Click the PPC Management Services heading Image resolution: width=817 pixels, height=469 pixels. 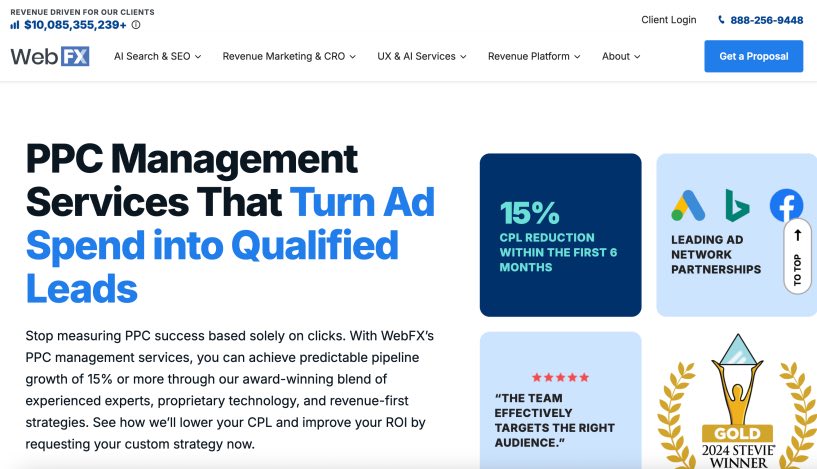[230, 223]
